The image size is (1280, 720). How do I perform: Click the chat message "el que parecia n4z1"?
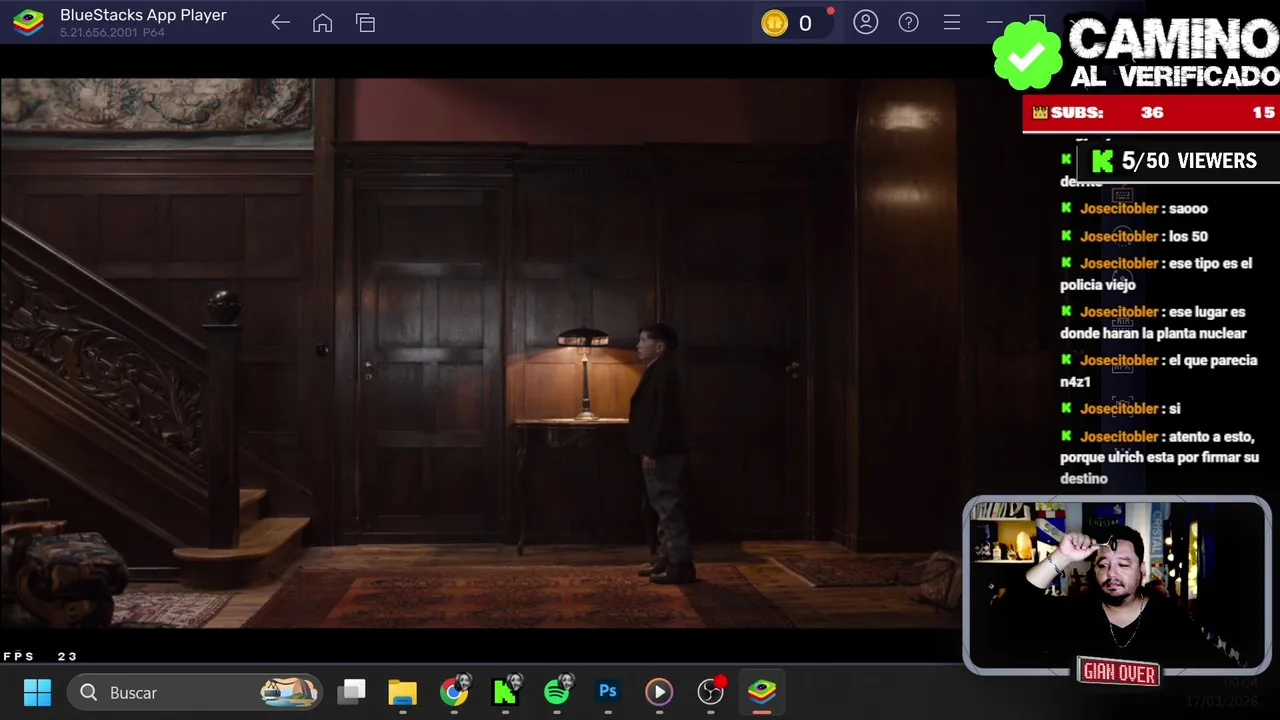[1159, 371]
